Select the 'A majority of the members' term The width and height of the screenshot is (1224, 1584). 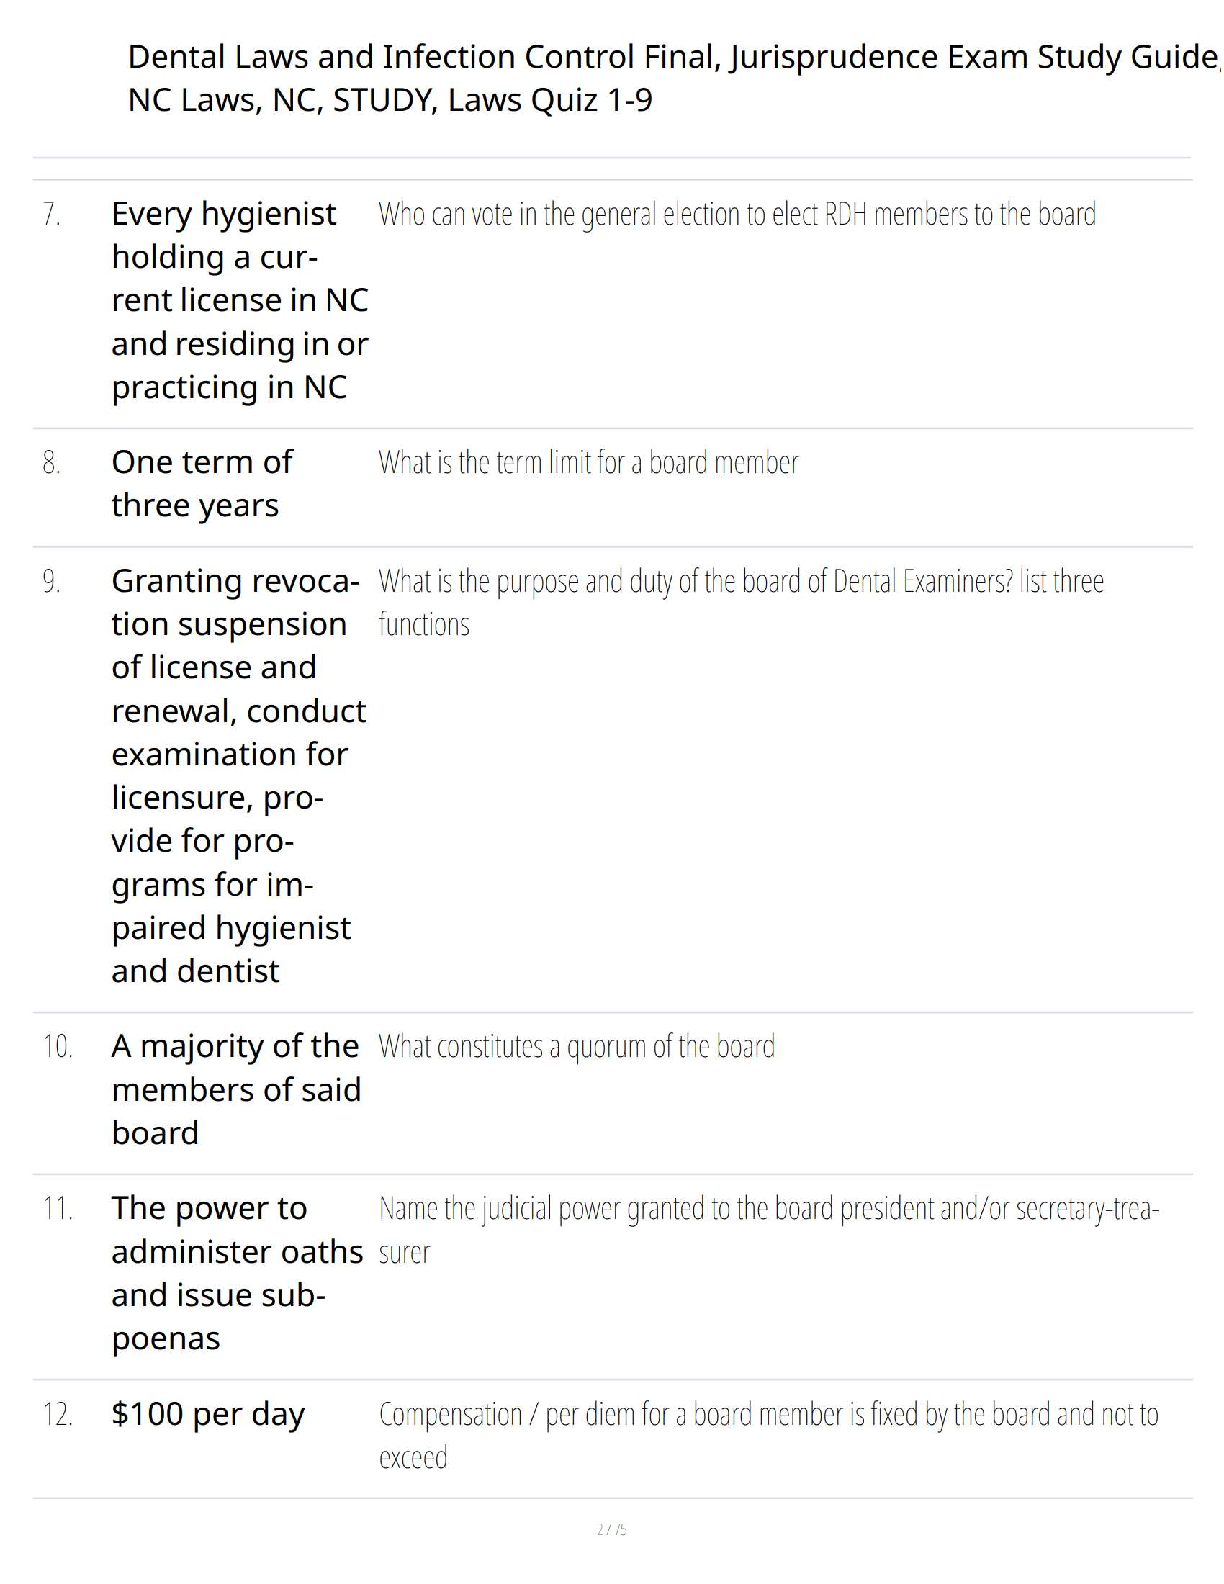pyautogui.click(x=235, y=1089)
